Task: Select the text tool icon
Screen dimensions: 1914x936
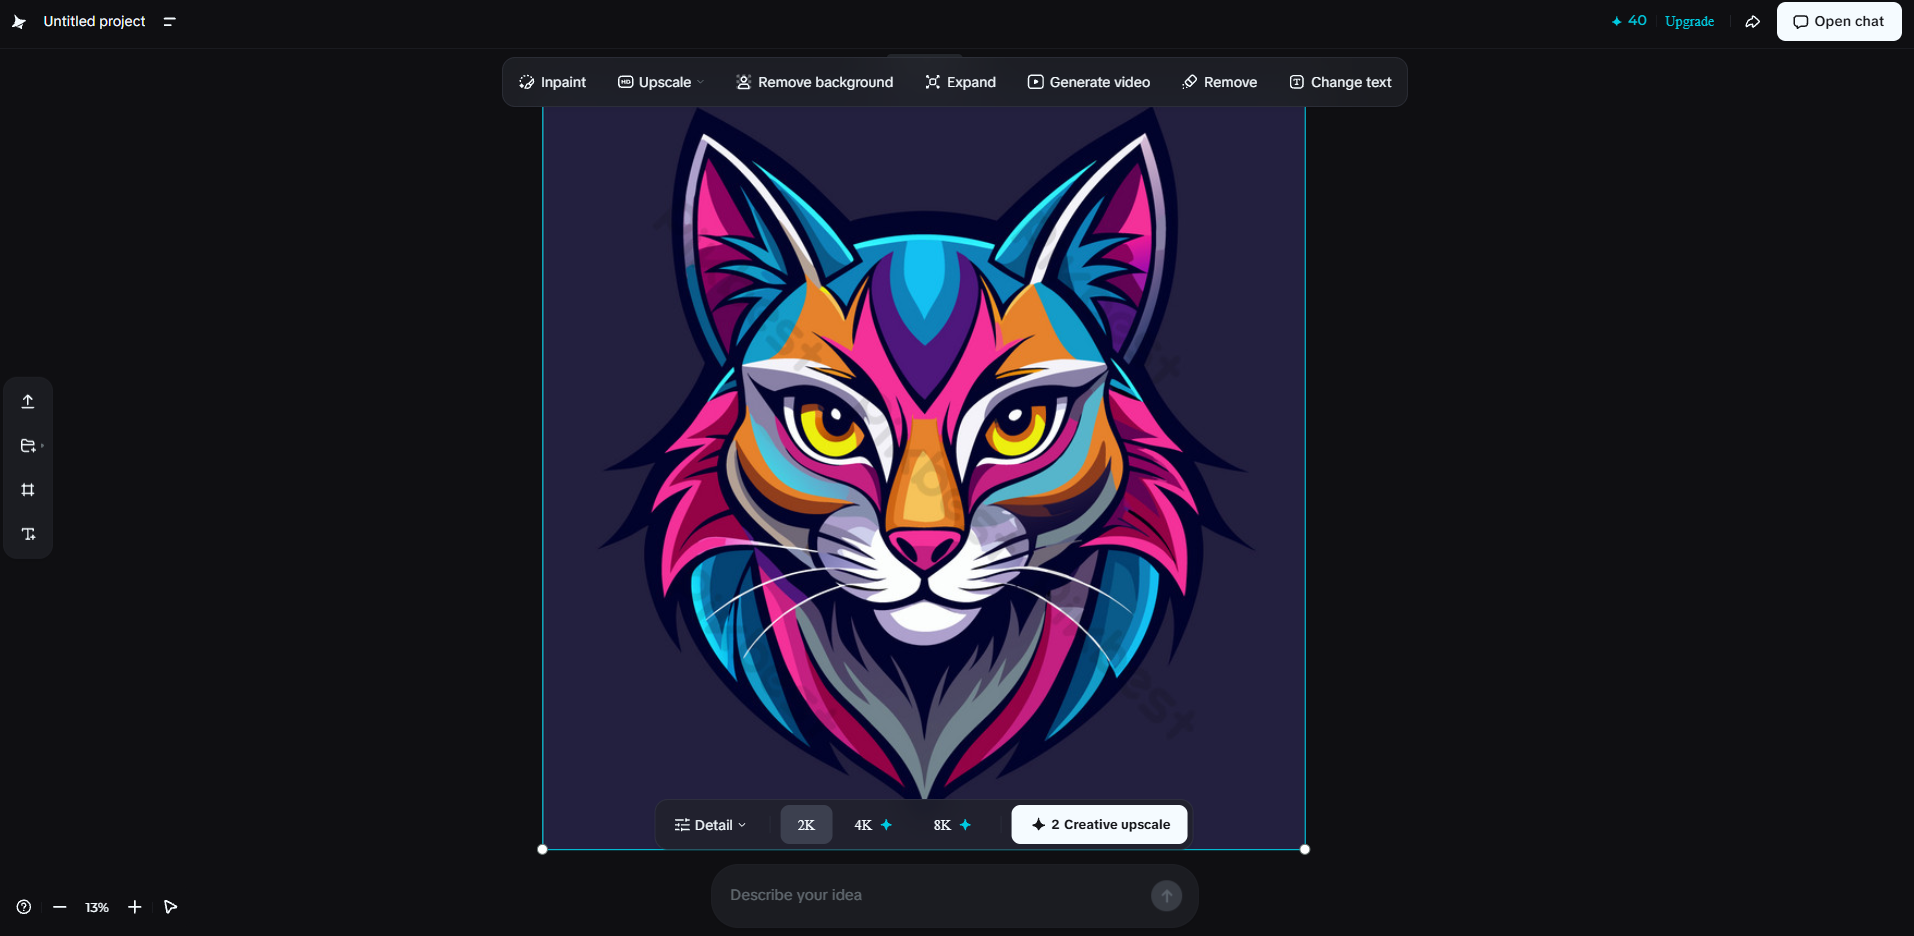Action: click(28, 534)
